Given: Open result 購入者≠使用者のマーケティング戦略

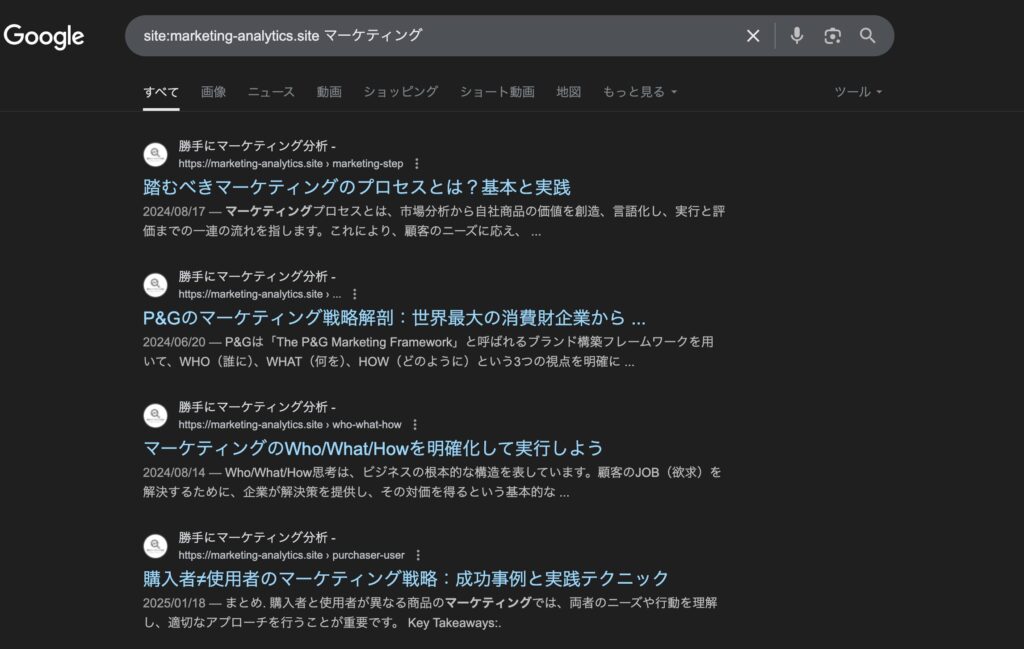Looking at the screenshot, I should (x=406, y=578).
